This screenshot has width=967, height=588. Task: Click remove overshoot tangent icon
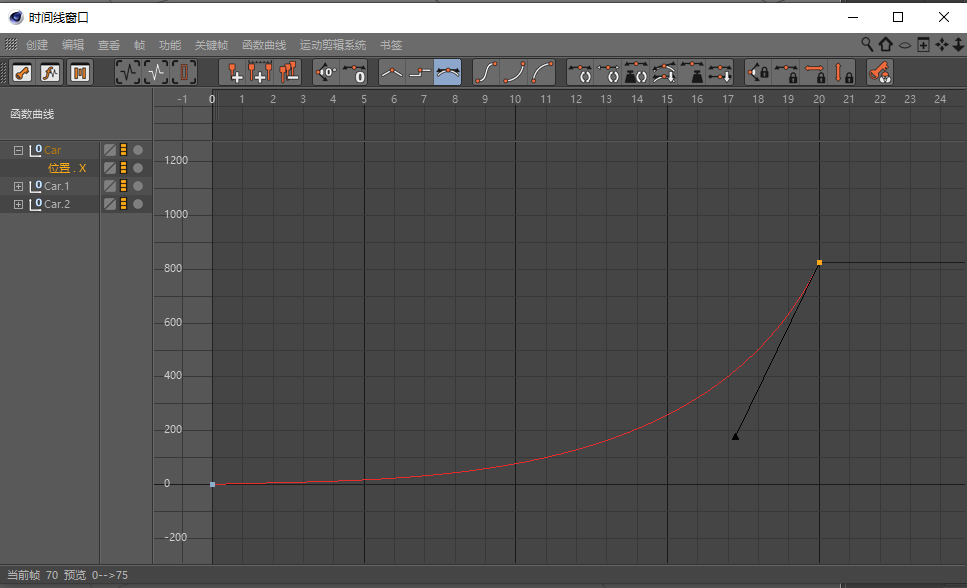click(664, 73)
